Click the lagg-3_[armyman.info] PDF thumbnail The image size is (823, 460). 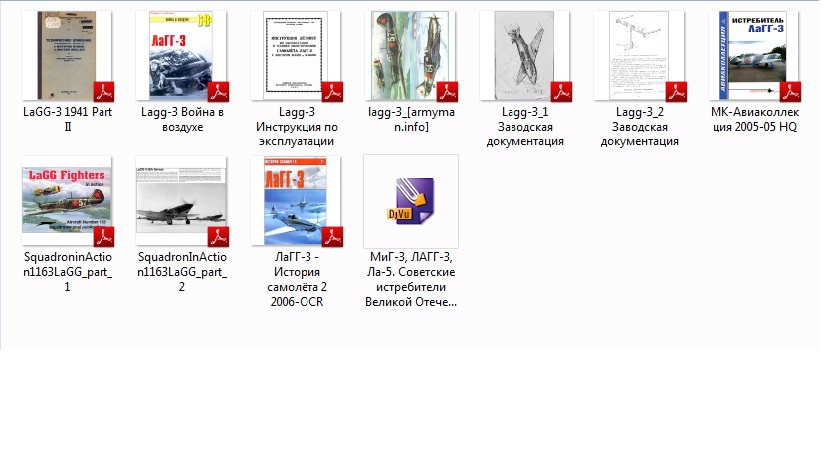[x=411, y=56]
